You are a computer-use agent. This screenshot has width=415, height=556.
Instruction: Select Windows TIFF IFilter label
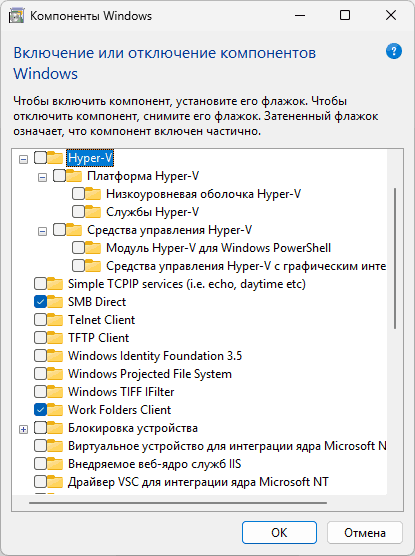[x=121, y=392]
